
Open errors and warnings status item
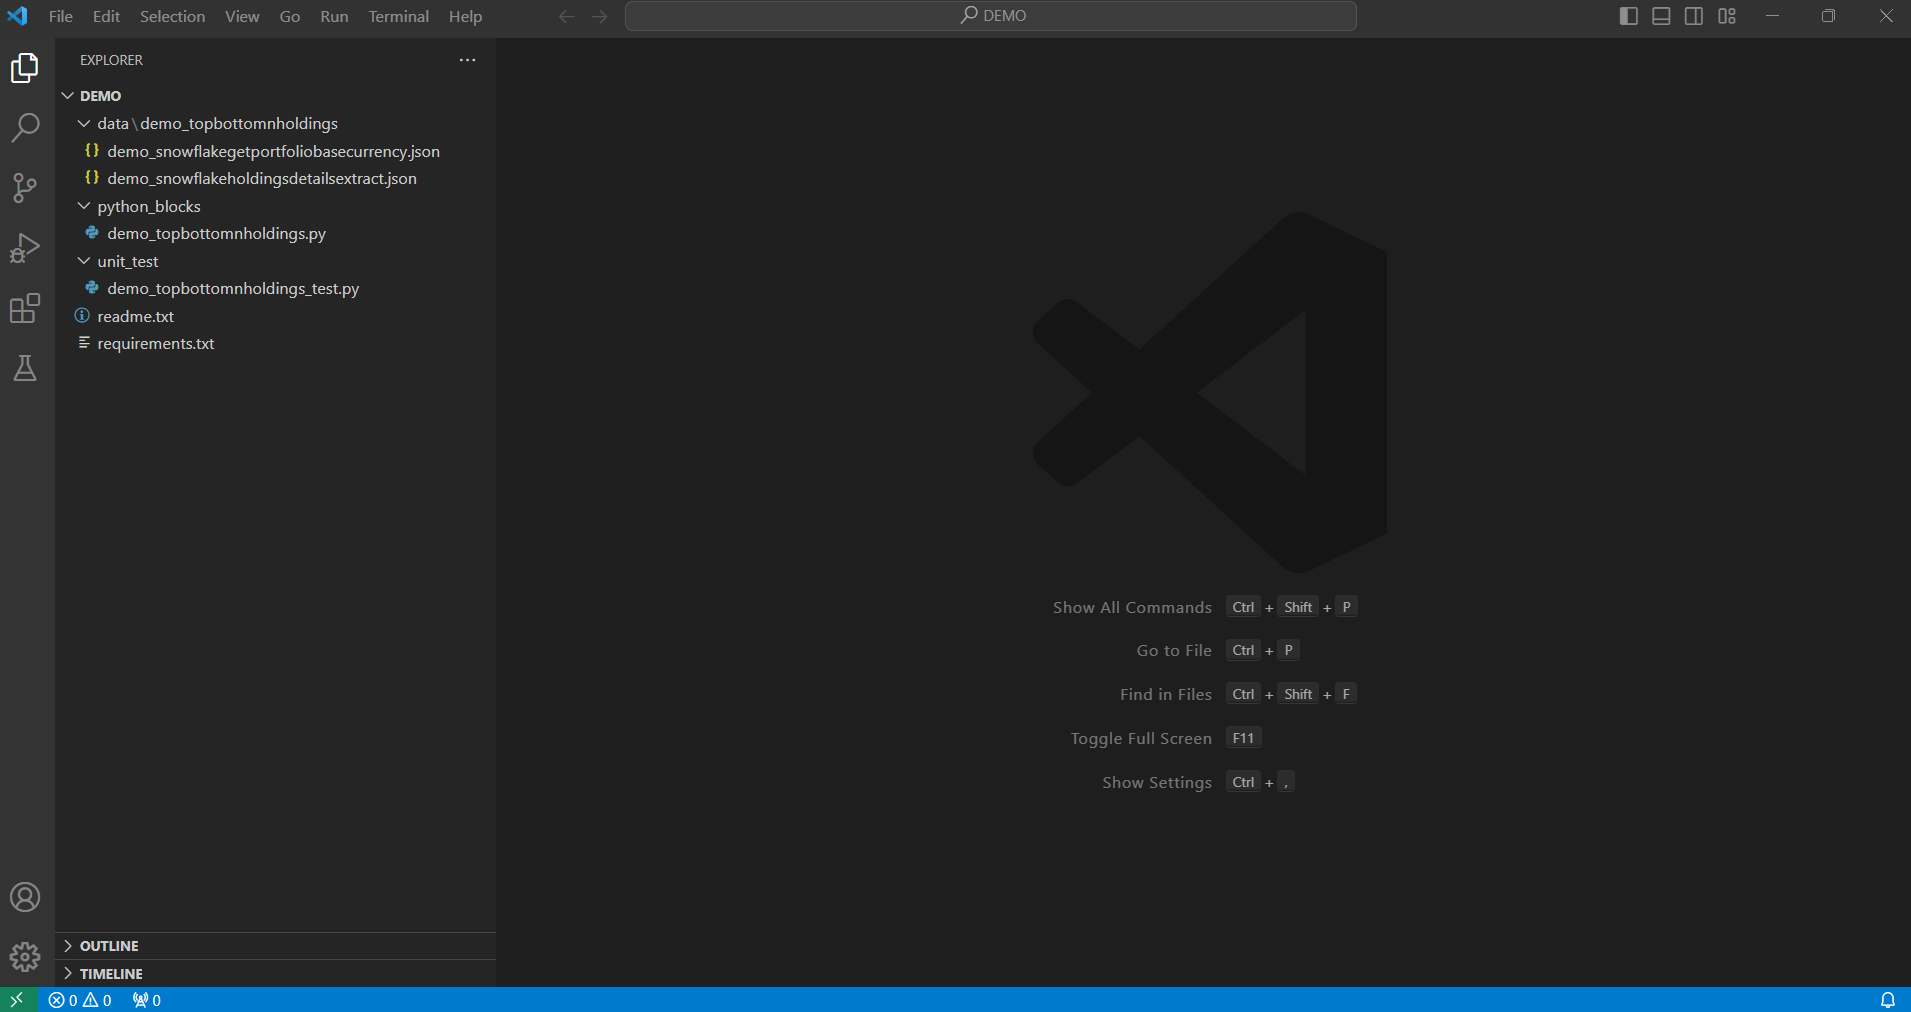coord(80,1000)
